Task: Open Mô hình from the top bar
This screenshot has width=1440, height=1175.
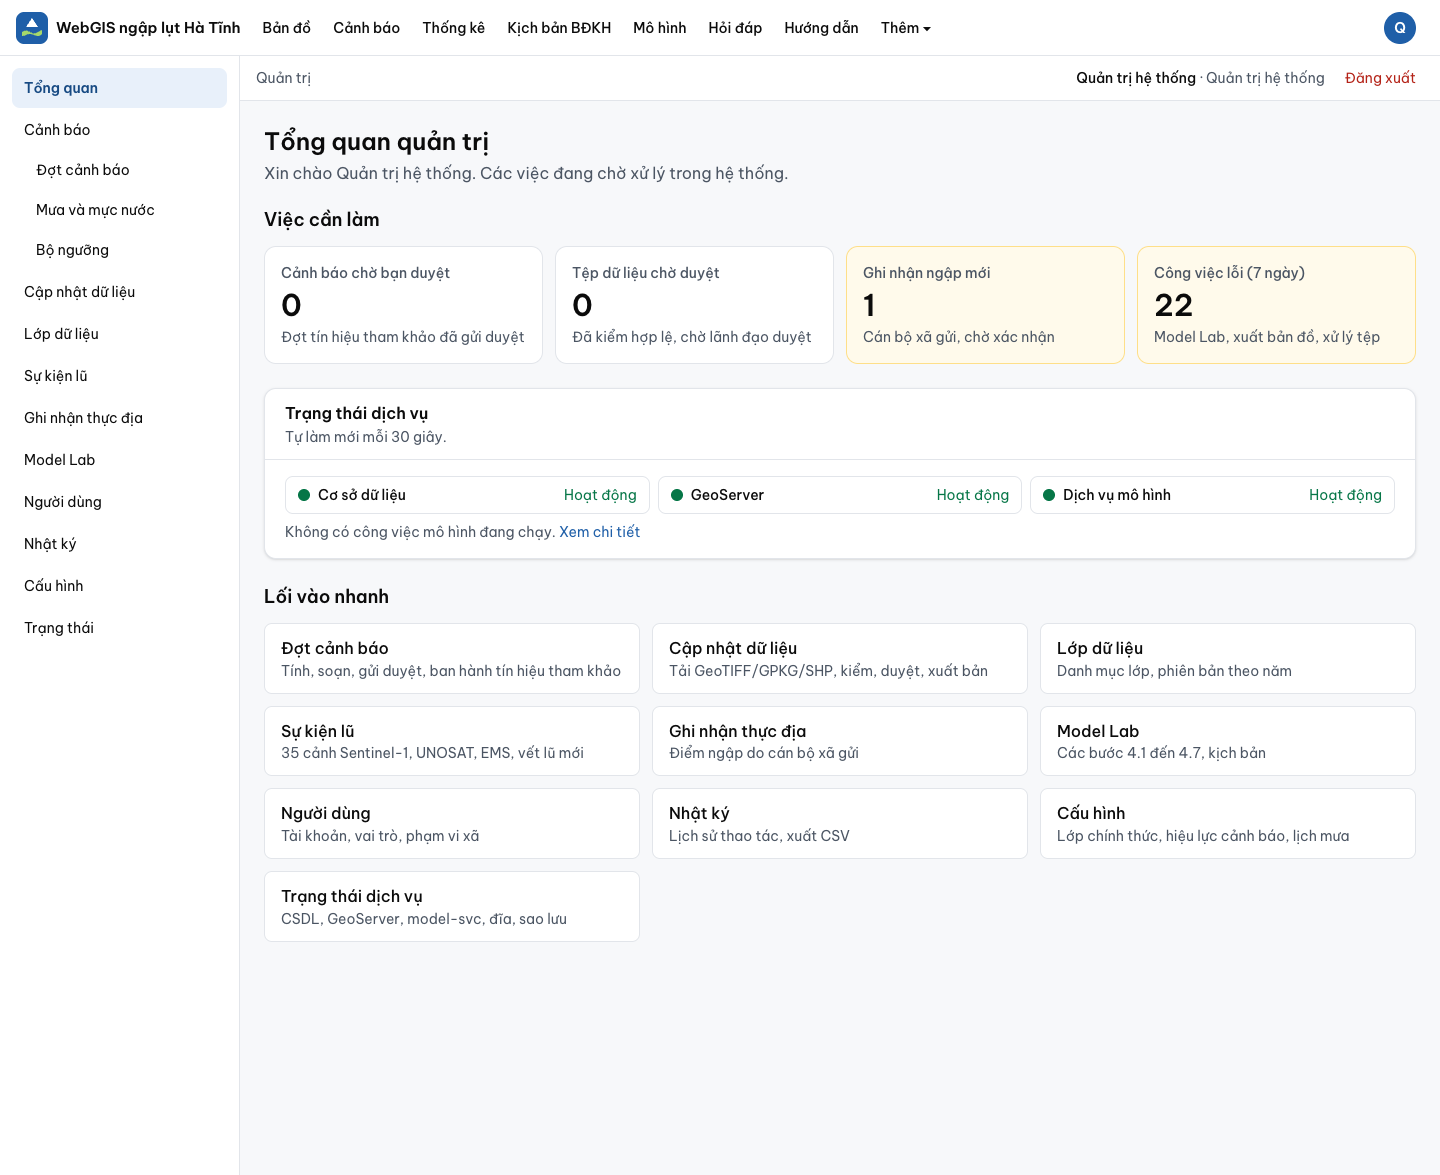Action: (660, 28)
